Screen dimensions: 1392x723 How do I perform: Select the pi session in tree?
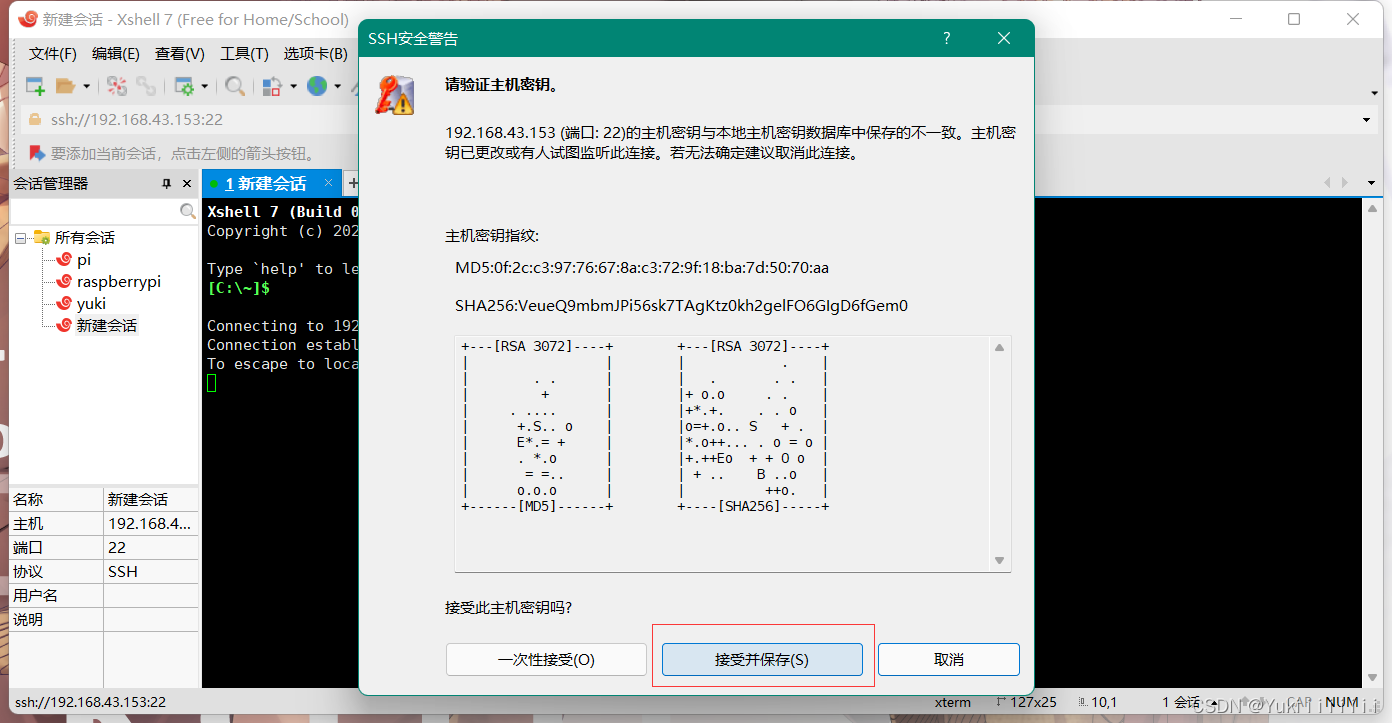click(x=84, y=260)
